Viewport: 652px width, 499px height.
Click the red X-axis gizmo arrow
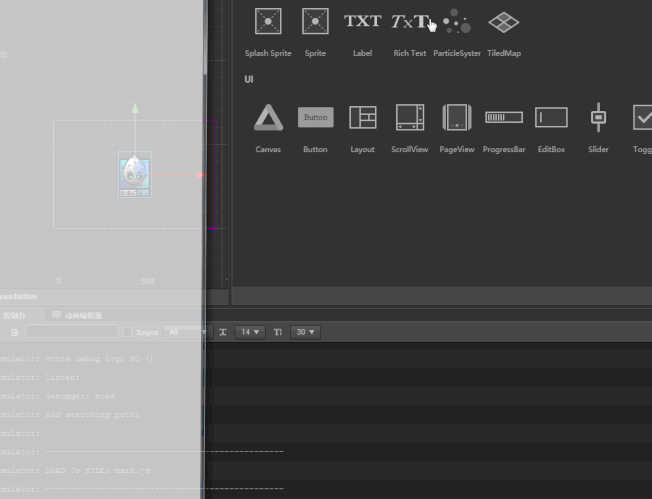coord(201,175)
